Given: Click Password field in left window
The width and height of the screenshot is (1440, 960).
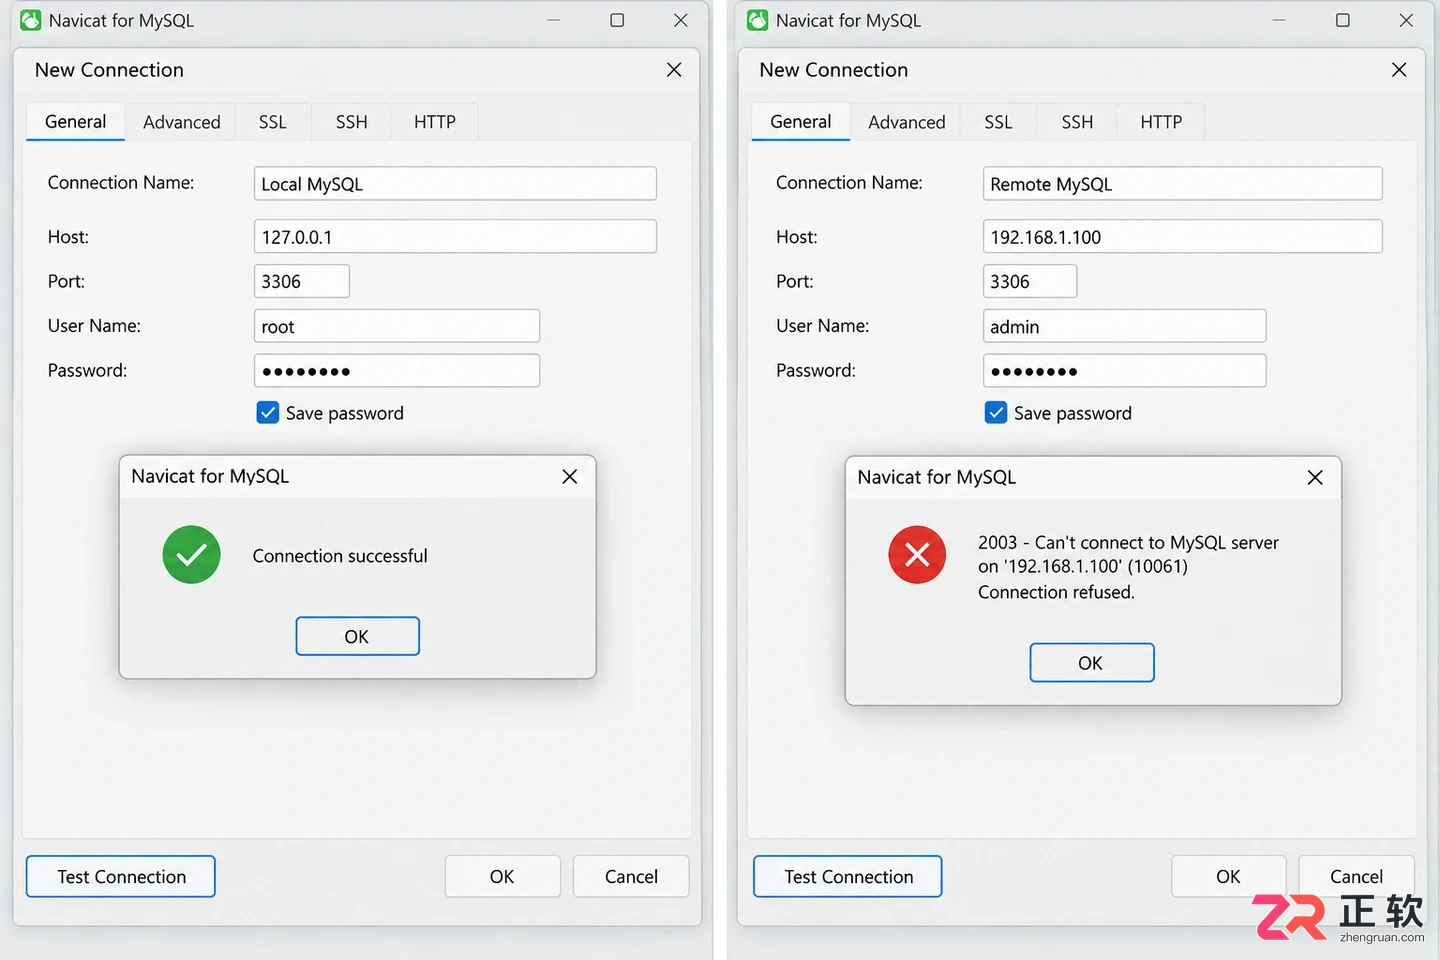Looking at the screenshot, I should (397, 371).
